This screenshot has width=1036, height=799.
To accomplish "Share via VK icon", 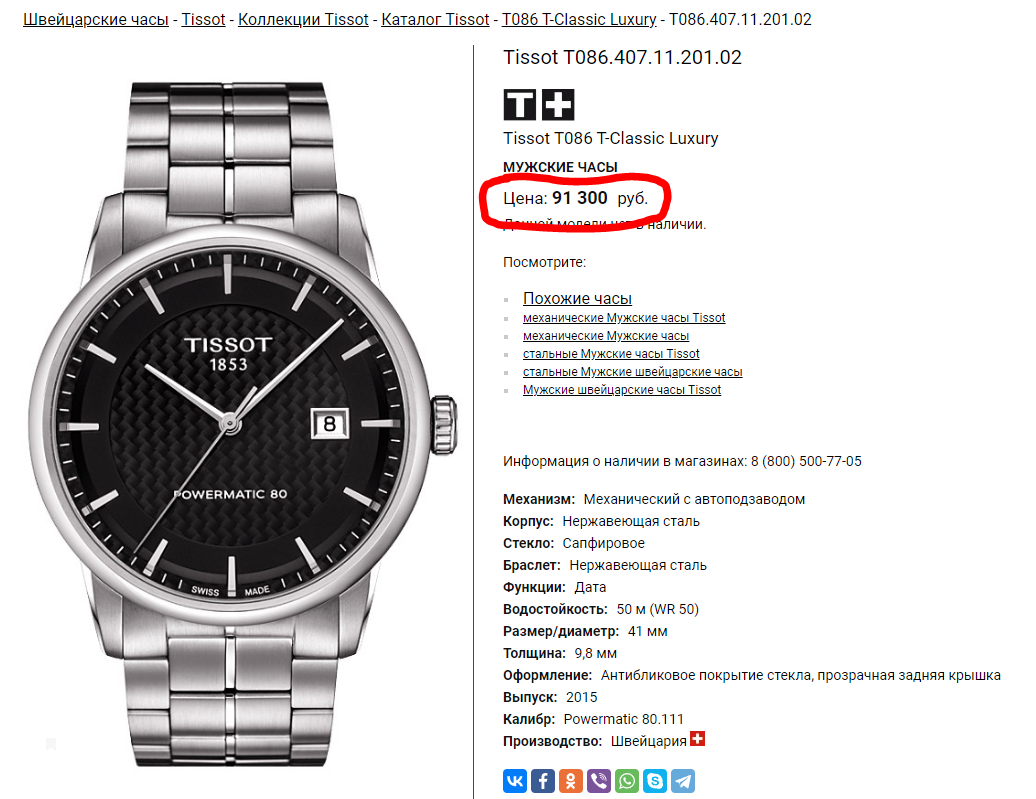I will tap(515, 781).
